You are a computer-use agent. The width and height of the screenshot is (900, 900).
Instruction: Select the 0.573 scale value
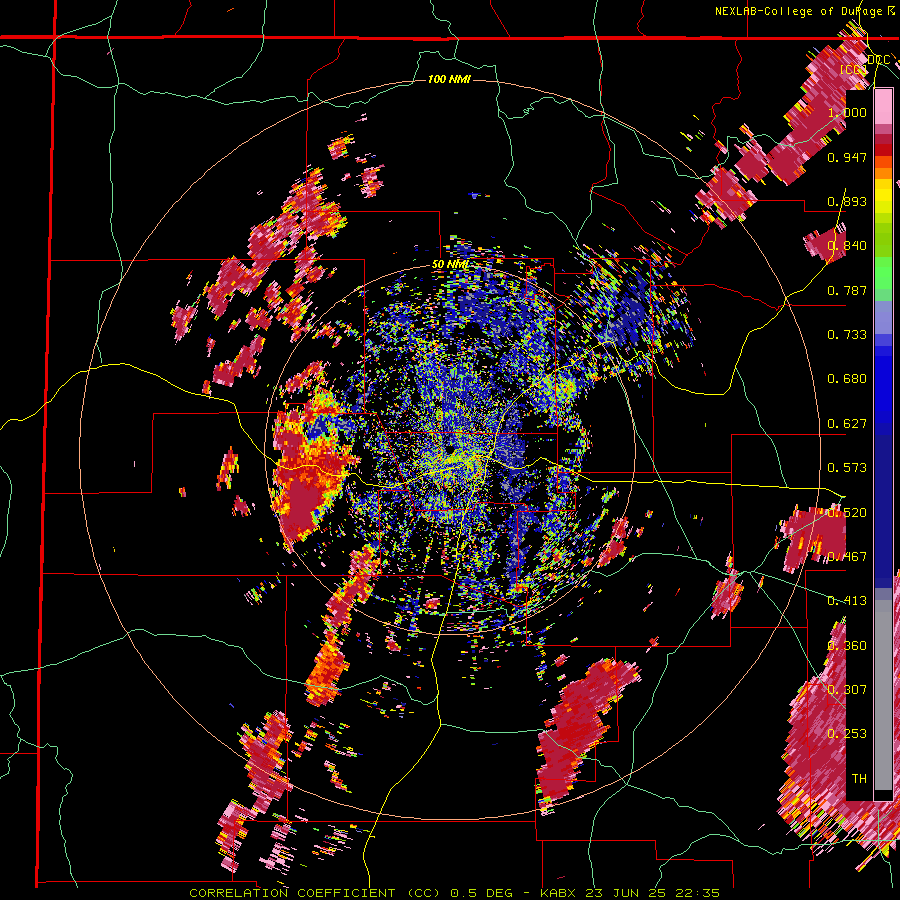coord(847,468)
